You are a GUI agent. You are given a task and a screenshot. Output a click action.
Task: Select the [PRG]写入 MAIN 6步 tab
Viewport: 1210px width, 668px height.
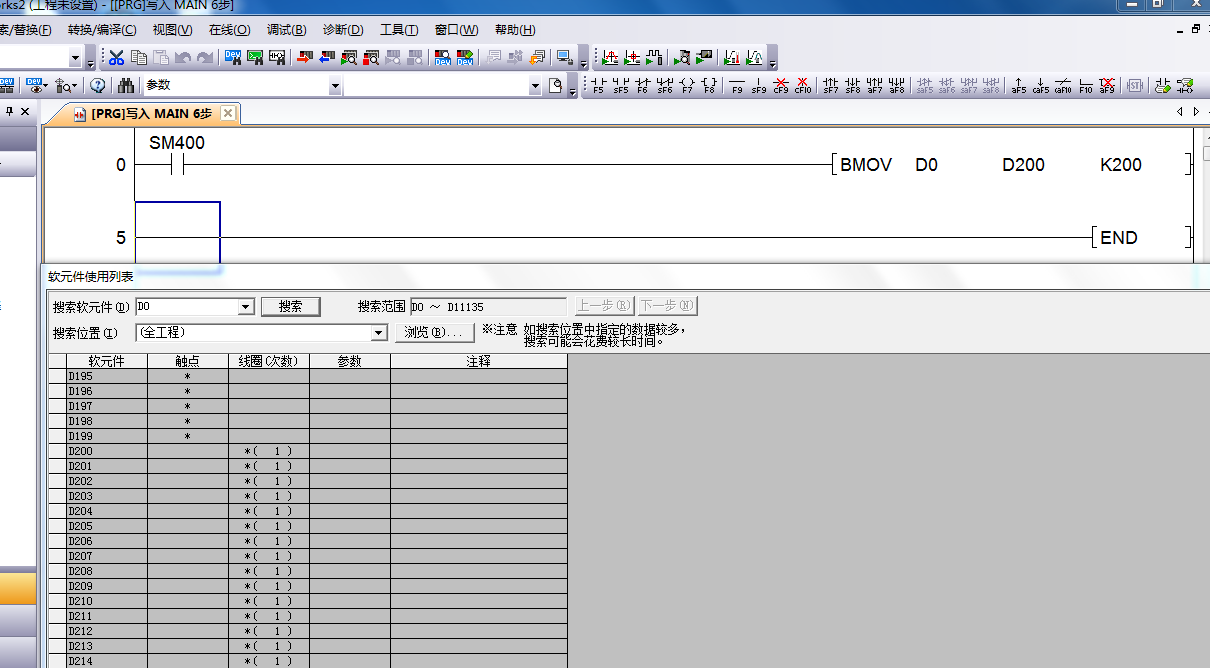click(x=150, y=114)
